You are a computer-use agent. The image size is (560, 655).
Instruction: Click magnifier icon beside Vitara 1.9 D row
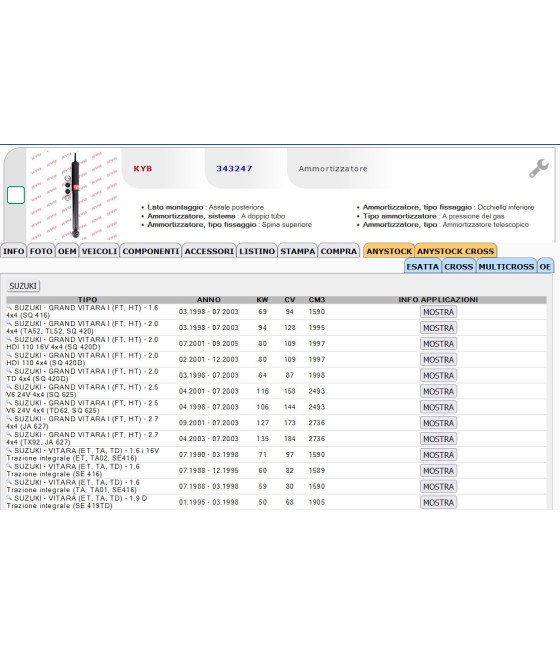9,498
